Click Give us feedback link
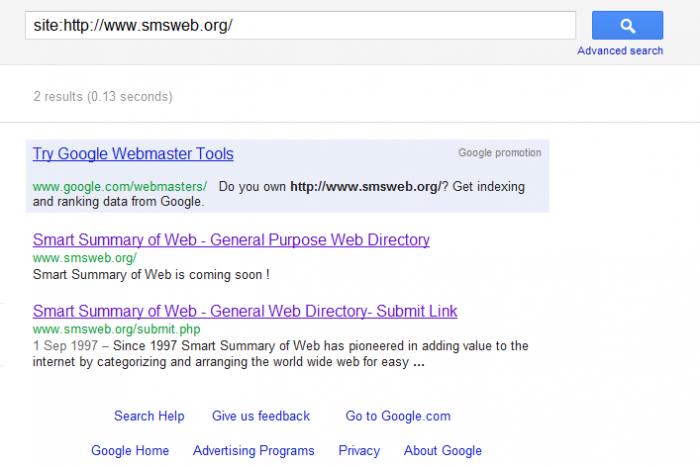The image size is (700, 467). tap(261, 416)
